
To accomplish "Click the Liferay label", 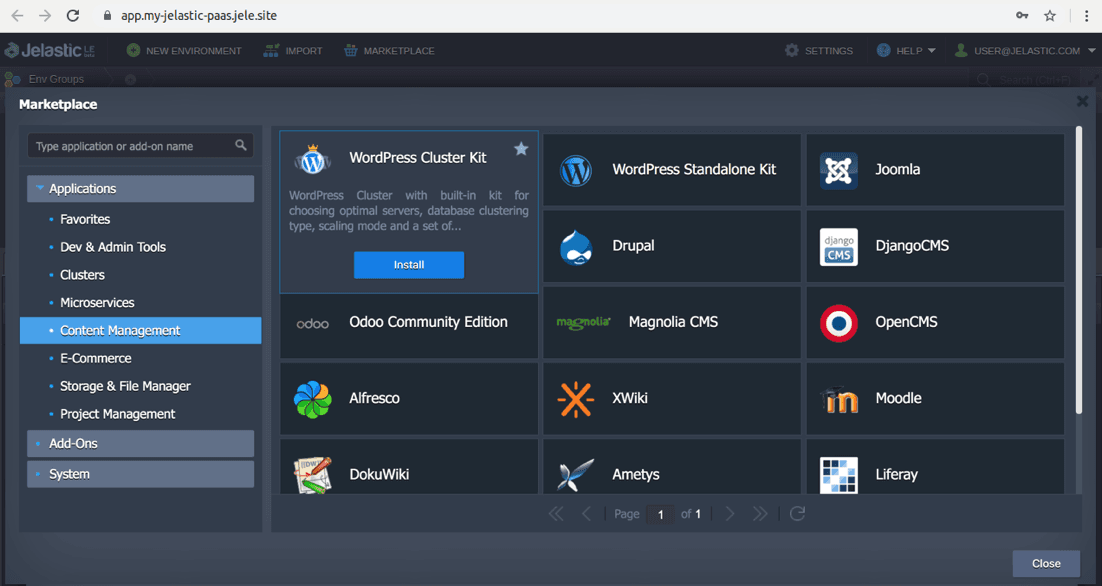I will click(x=897, y=474).
